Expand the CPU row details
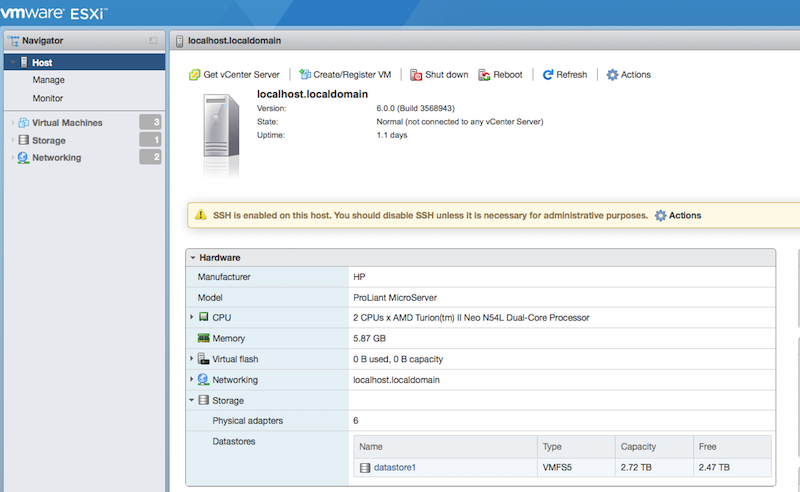The height and width of the screenshot is (492, 800). [192, 317]
